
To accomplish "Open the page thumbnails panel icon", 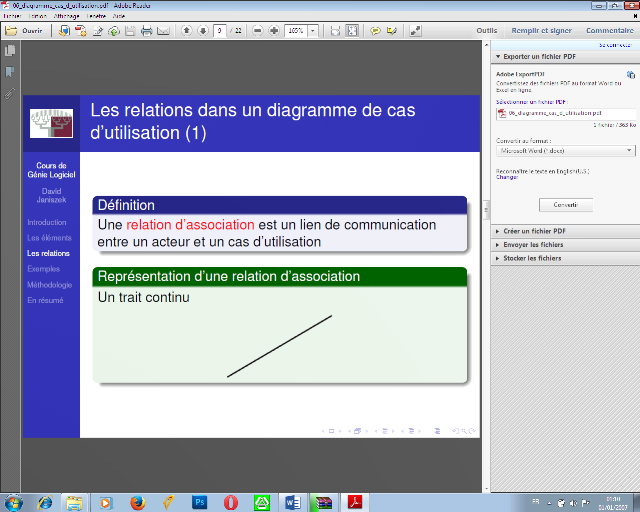I will click(10, 52).
